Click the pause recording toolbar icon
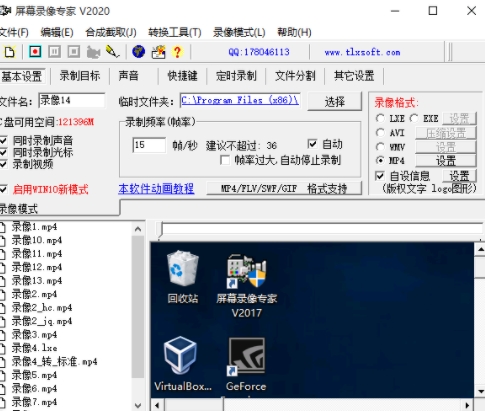This screenshot has width=485, height=411. tap(54, 52)
